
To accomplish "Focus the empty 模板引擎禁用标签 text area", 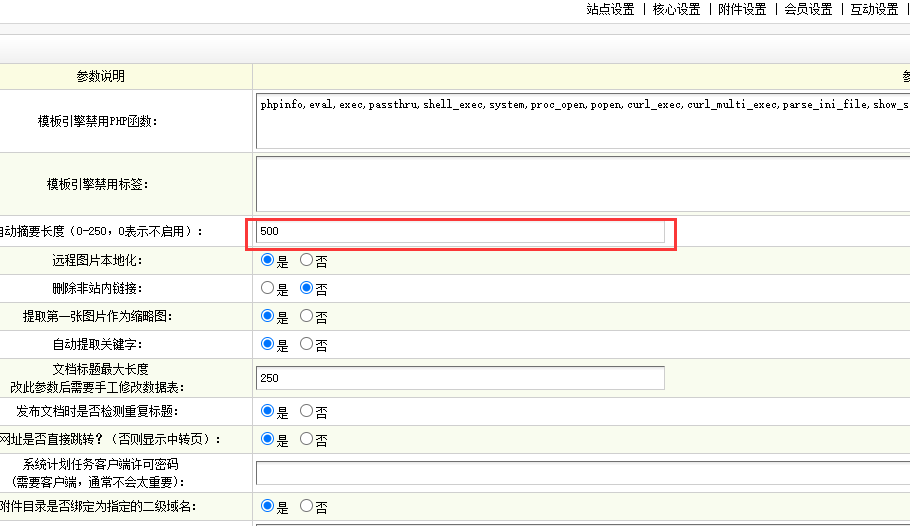I will (x=582, y=183).
